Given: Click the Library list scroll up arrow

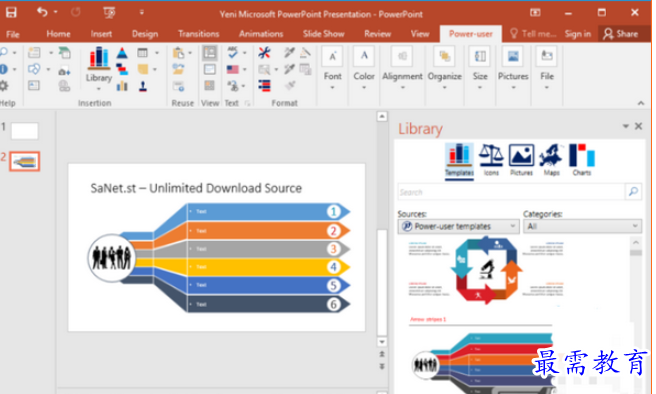Looking at the screenshot, I should pos(636,242).
